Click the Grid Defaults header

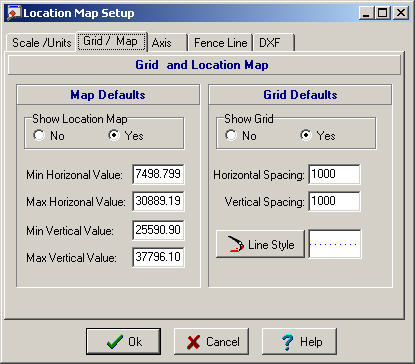(x=300, y=95)
